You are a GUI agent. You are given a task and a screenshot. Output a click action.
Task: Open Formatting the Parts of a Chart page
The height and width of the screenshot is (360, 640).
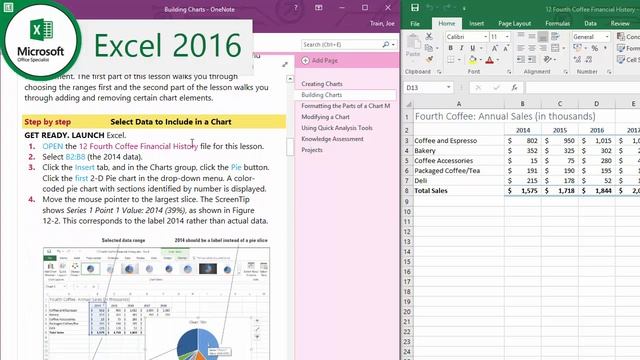tap(346, 106)
